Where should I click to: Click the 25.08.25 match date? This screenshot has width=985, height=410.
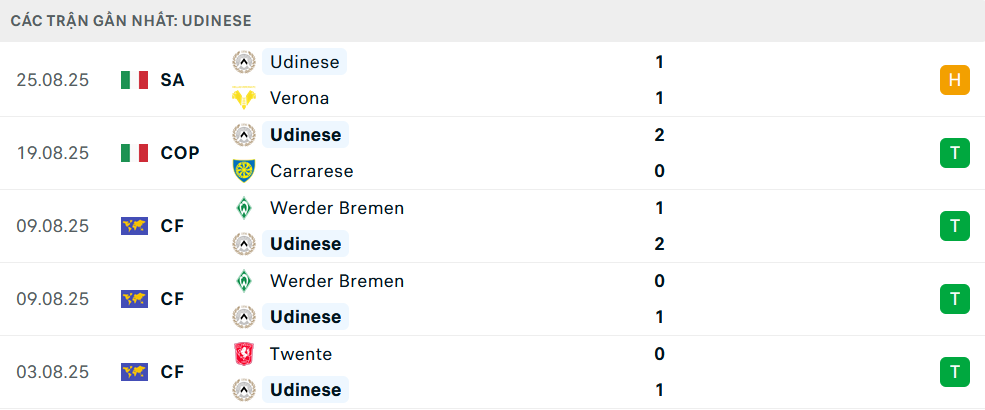tap(53, 80)
